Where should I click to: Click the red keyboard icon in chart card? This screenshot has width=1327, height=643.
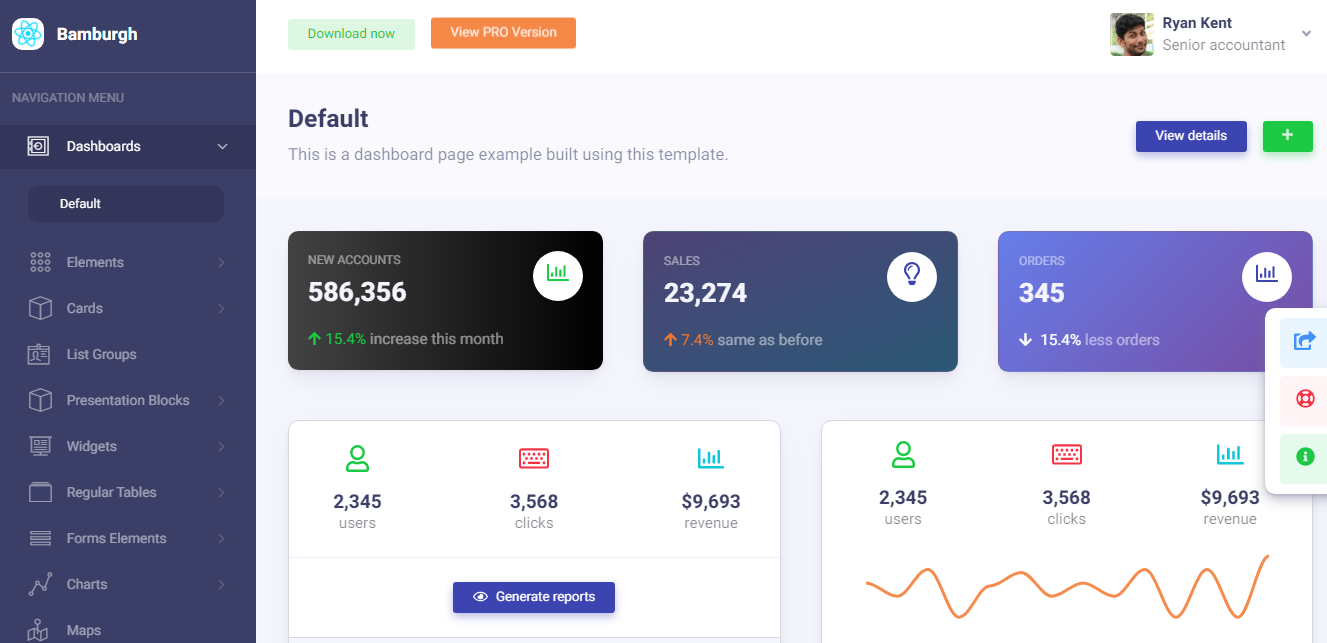(1067, 455)
